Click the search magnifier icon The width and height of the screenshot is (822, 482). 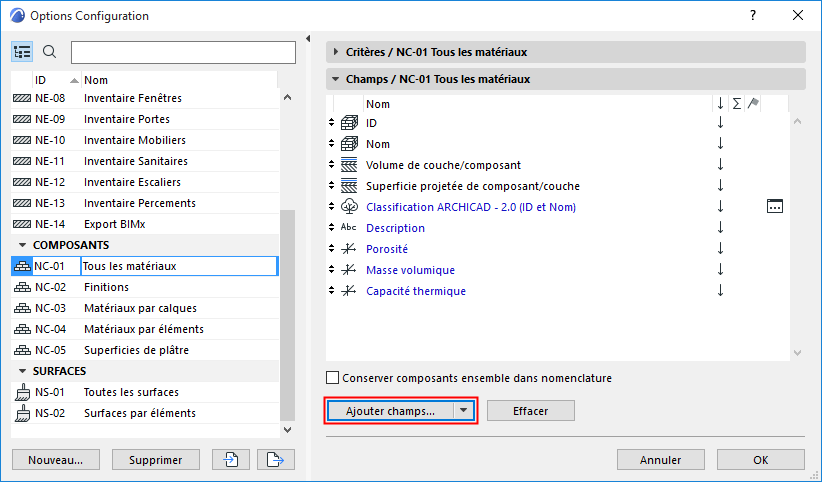coord(49,52)
